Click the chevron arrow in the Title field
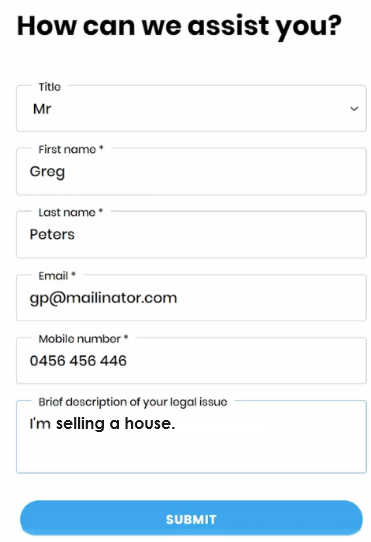This screenshot has width=371, height=542. 354,109
